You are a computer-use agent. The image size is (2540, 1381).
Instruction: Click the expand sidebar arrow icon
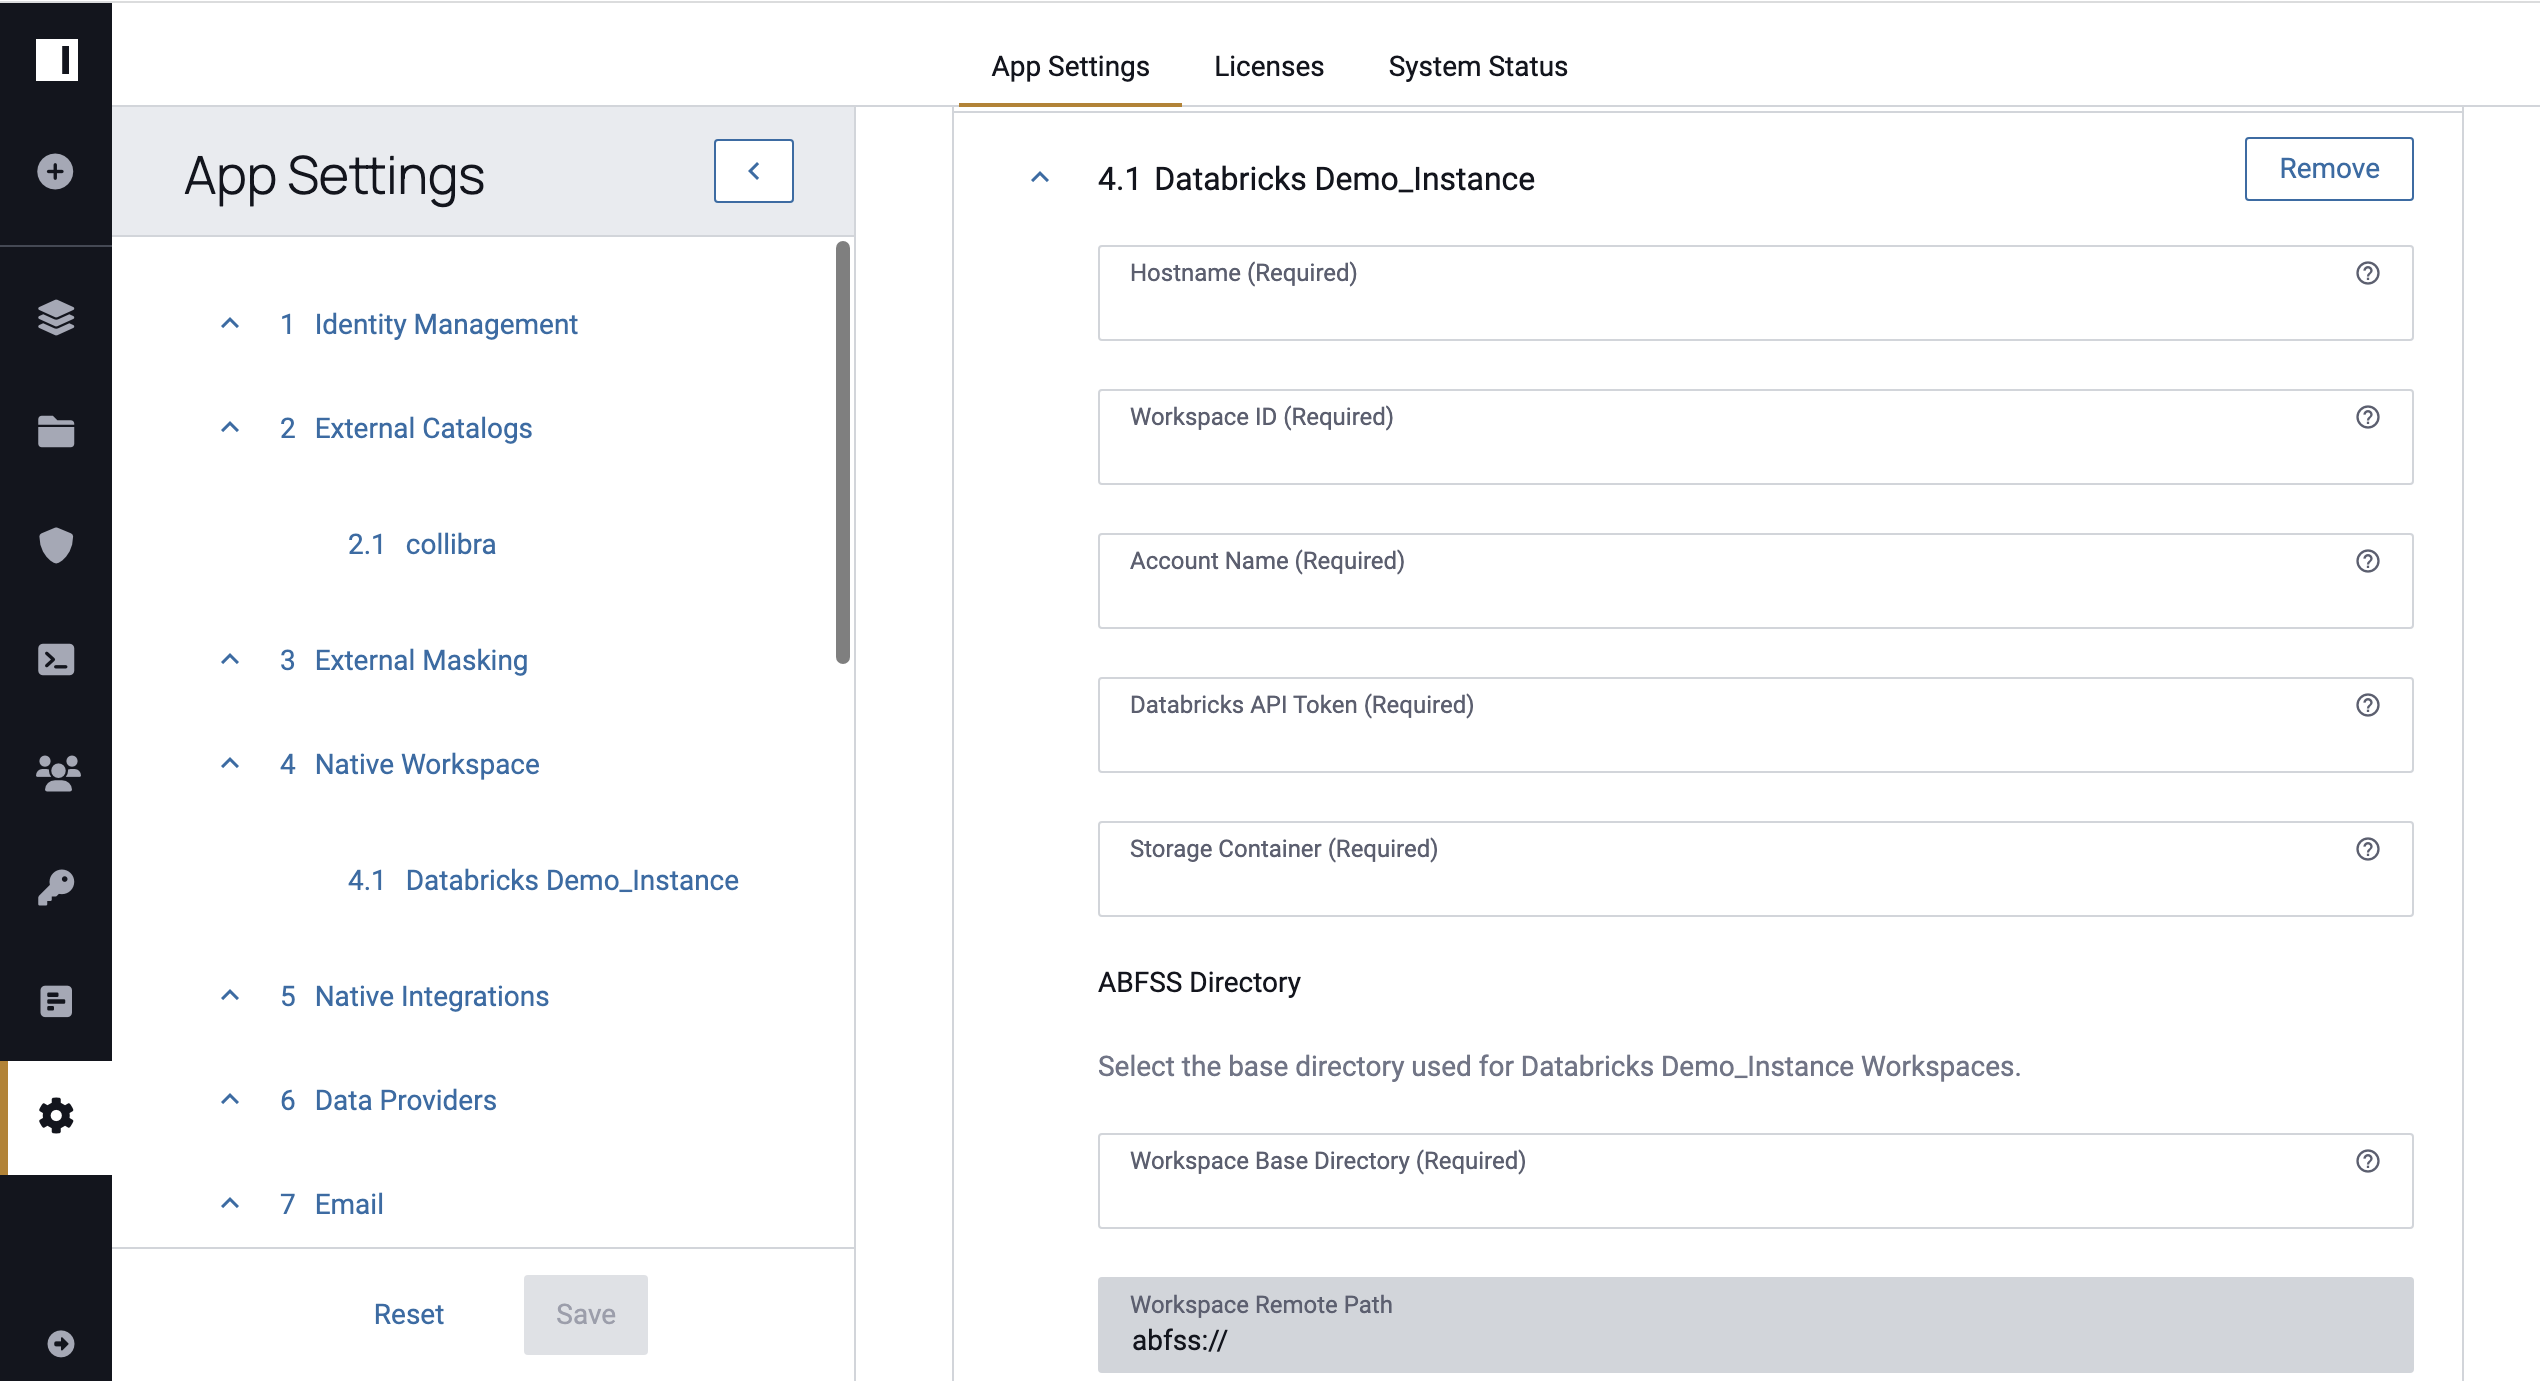(60, 1344)
